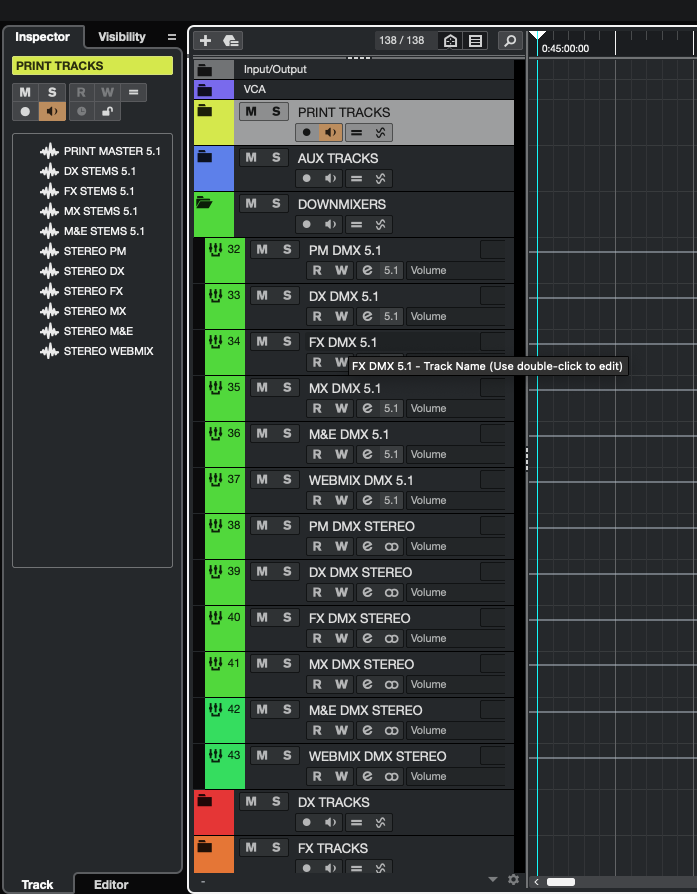This screenshot has width=697, height=894.
Task: Select PRINT MASTER 5.1 in the Inspector list
Action: (100, 151)
